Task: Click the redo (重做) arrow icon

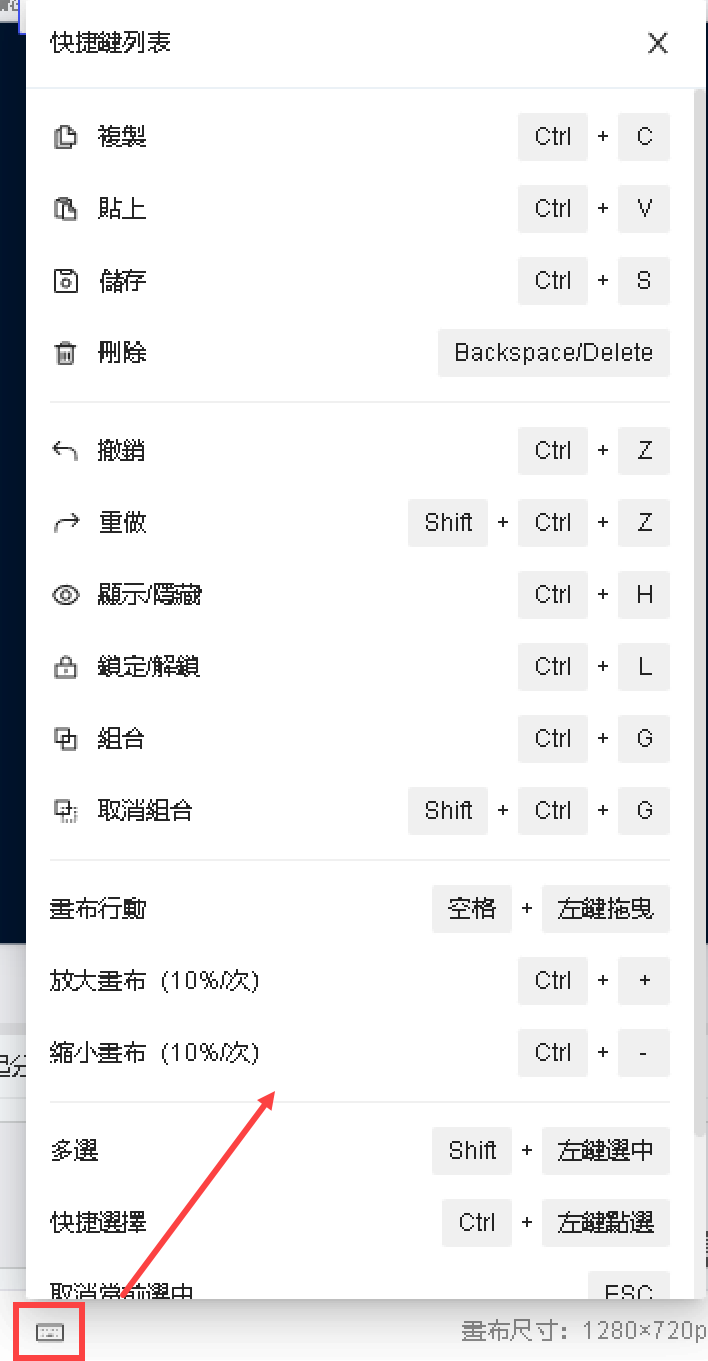Action: [x=65, y=523]
